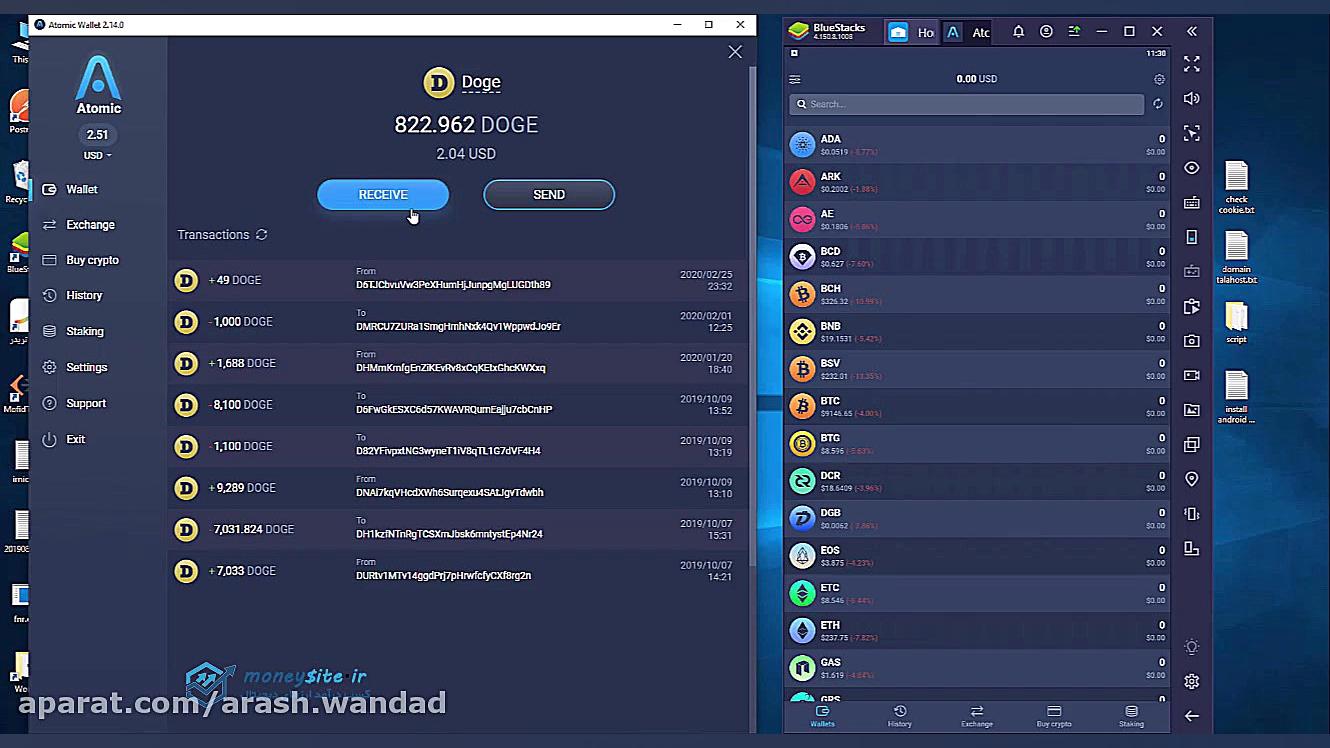Click the SEND button for Doge

coord(549,195)
